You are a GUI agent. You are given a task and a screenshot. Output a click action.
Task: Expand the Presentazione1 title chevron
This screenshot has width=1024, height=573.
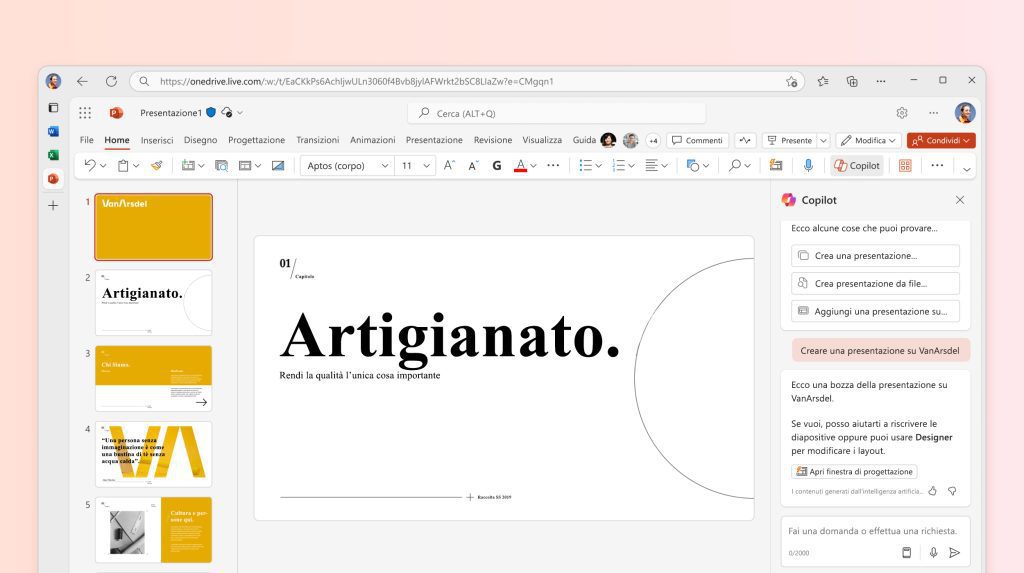click(x=240, y=112)
